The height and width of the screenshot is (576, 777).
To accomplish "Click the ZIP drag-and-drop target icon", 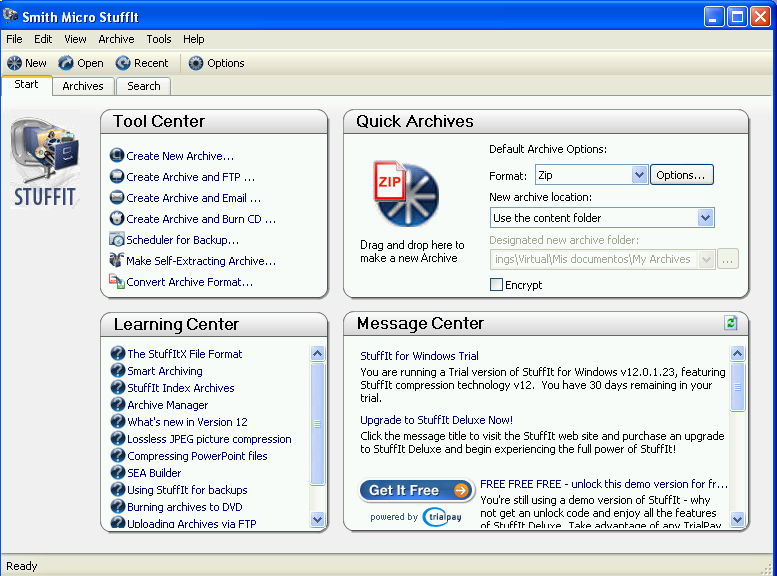I will [406, 193].
